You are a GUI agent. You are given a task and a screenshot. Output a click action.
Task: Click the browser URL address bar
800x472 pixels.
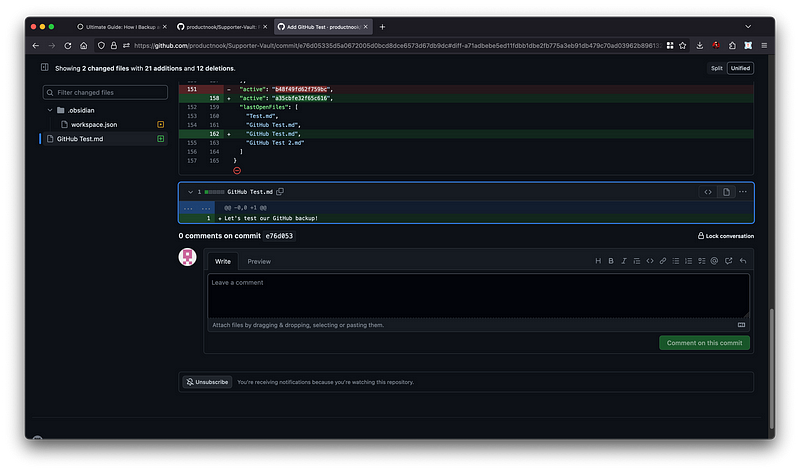tap(398, 45)
